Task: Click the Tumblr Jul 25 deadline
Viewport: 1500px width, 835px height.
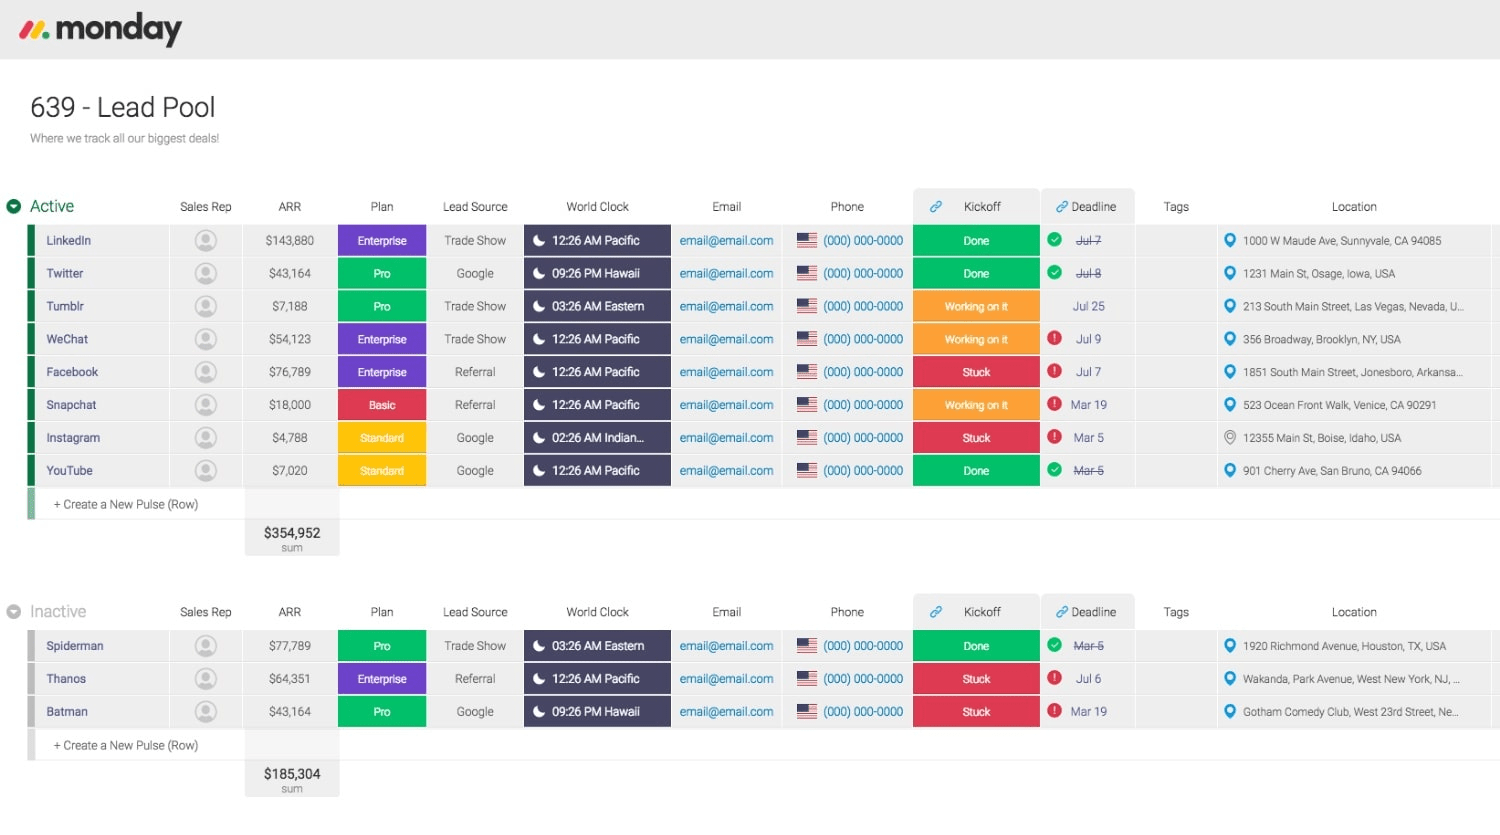Action: pos(1089,306)
